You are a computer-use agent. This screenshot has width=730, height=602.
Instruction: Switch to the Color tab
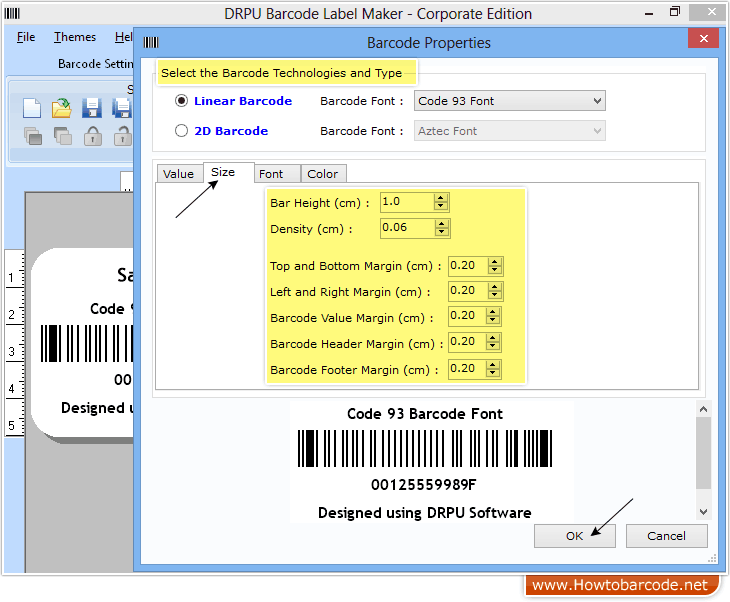pyautogui.click(x=323, y=174)
